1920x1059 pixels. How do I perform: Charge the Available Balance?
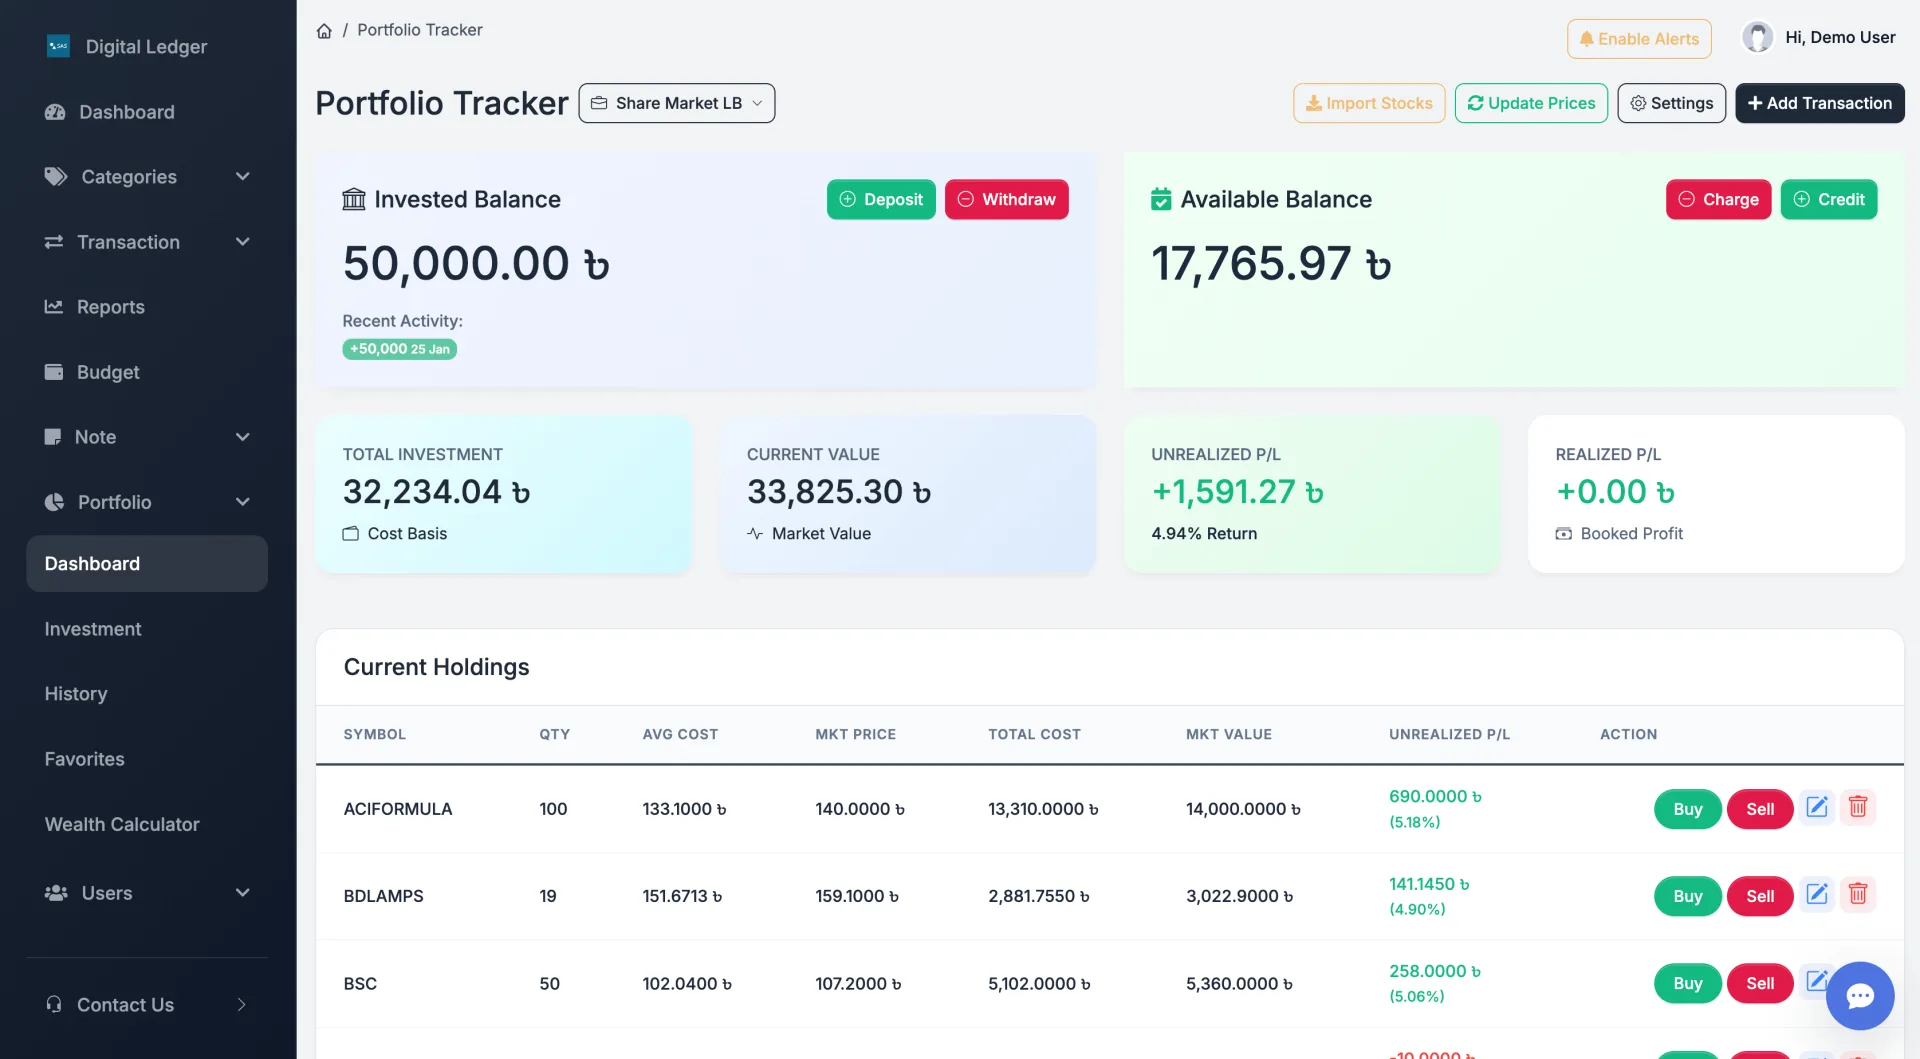pos(1719,199)
